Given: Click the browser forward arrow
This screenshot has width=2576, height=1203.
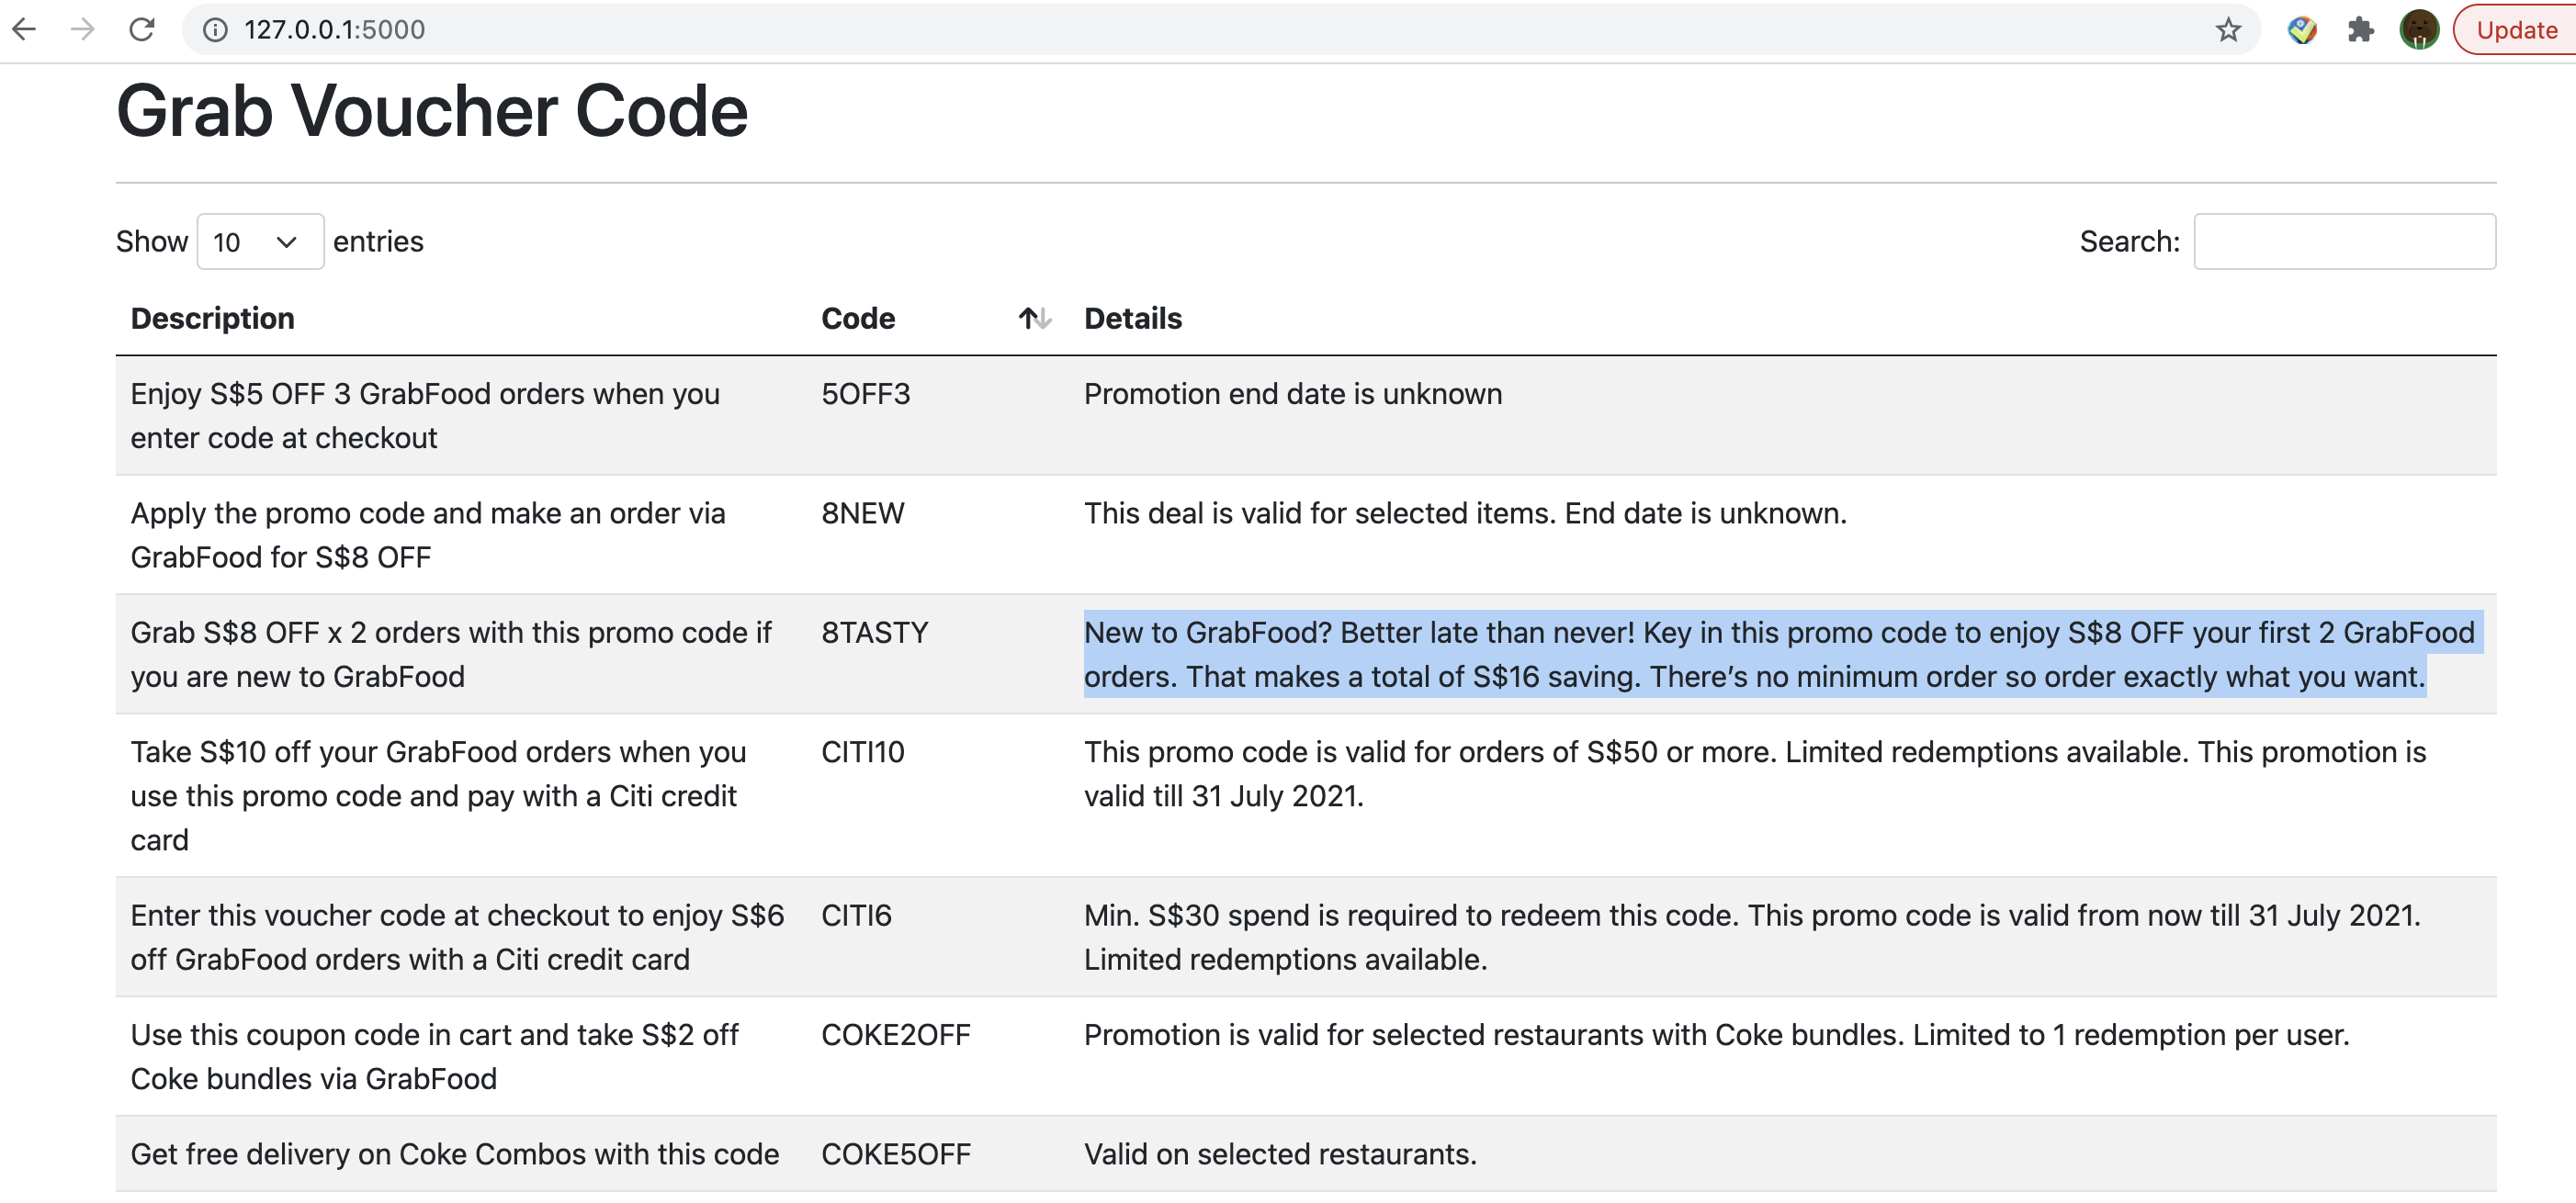Looking at the screenshot, I should point(83,29).
